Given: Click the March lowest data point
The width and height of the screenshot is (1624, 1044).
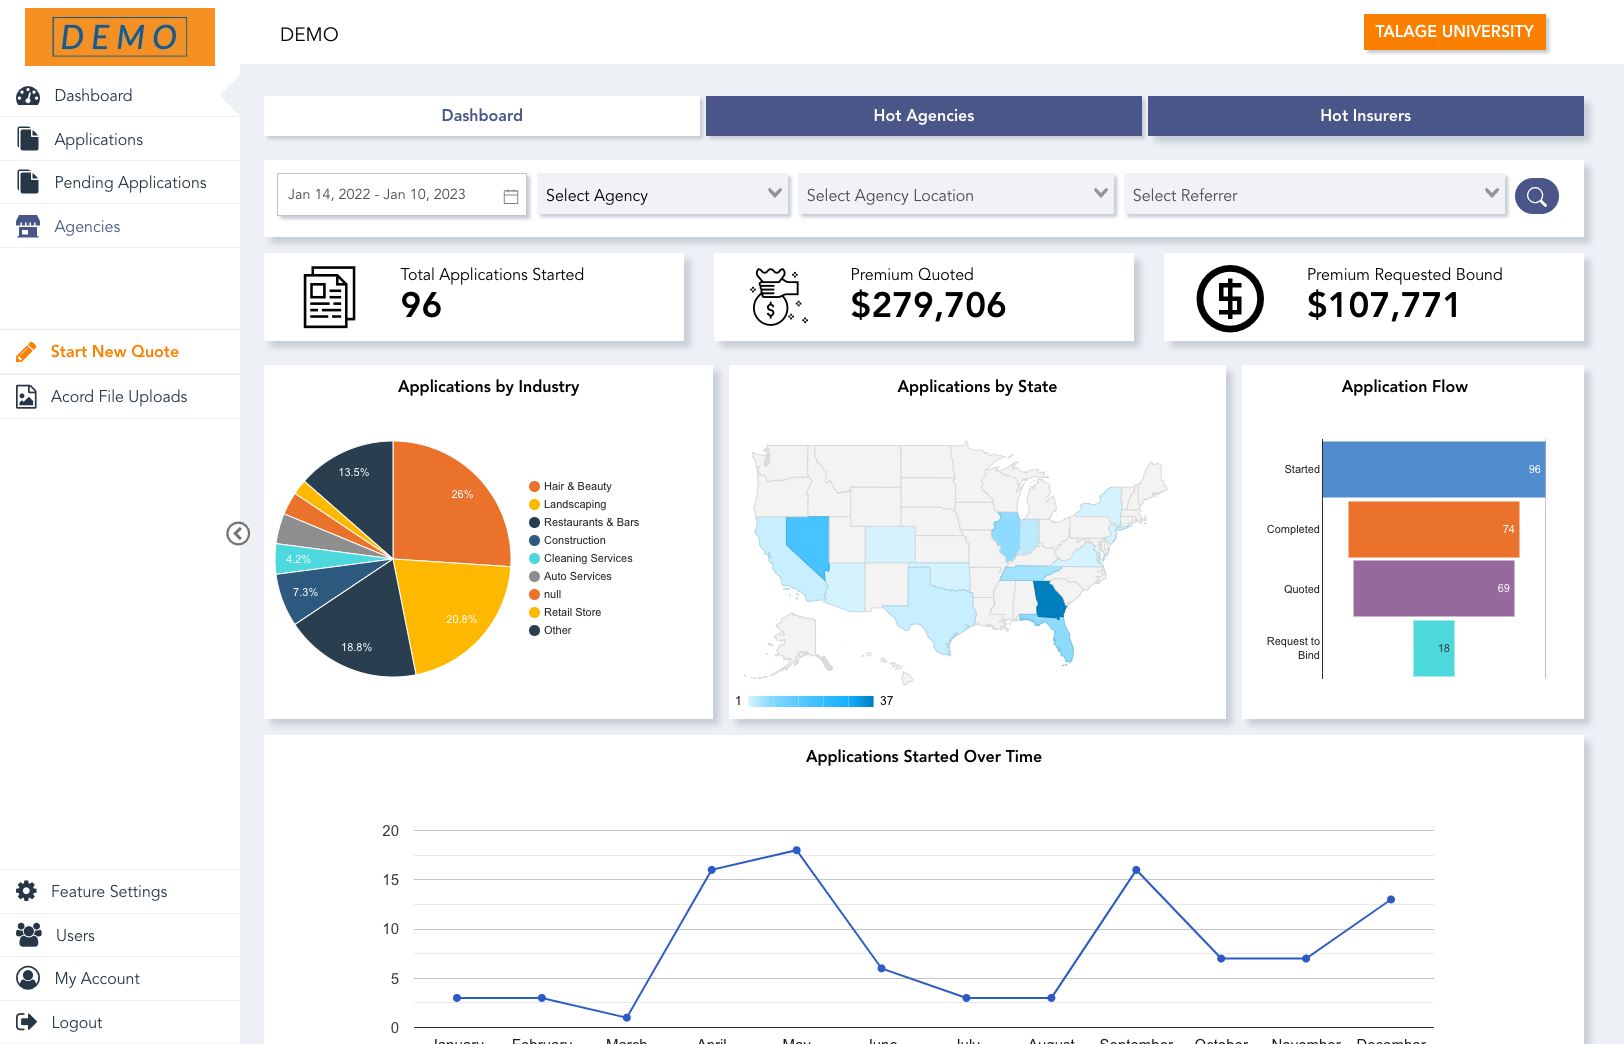Looking at the screenshot, I should pos(627,1017).
